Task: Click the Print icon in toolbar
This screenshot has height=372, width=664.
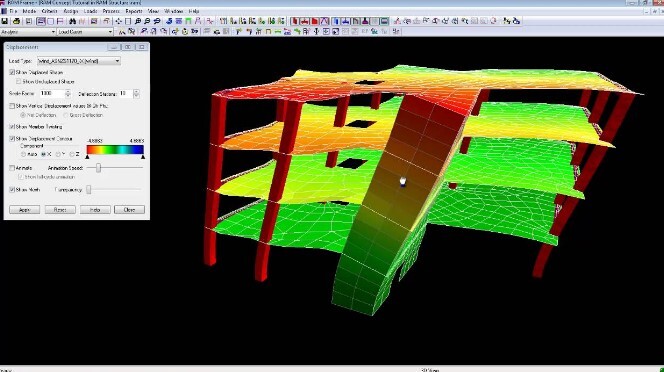Action: coord(16,21)
